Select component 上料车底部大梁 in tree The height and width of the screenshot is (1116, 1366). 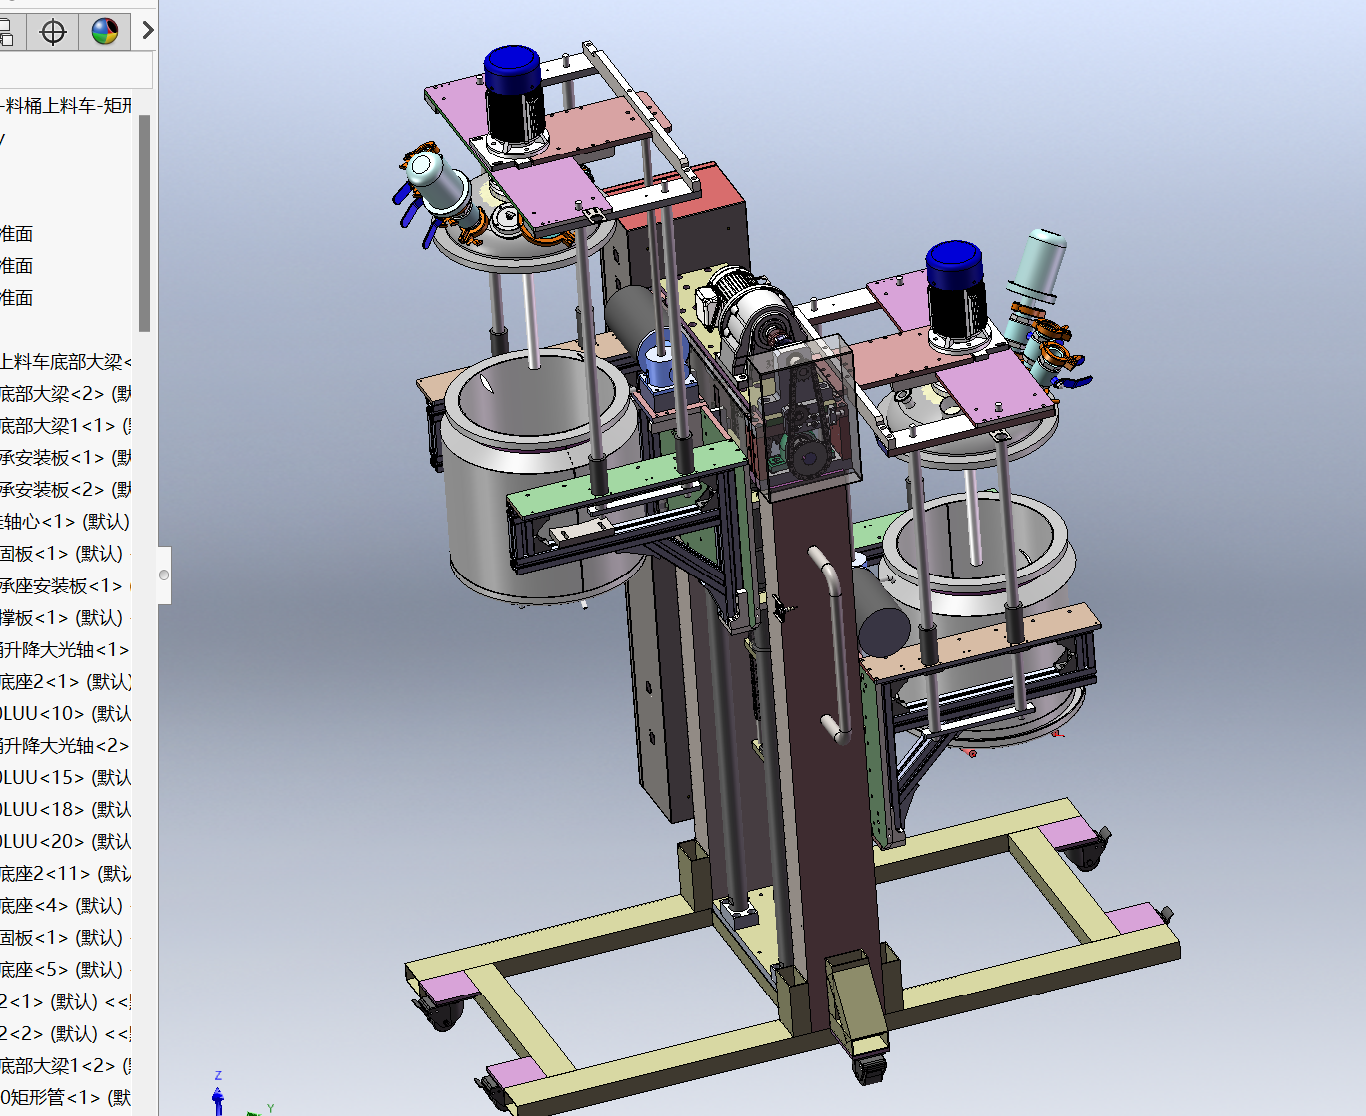point(66,361)
